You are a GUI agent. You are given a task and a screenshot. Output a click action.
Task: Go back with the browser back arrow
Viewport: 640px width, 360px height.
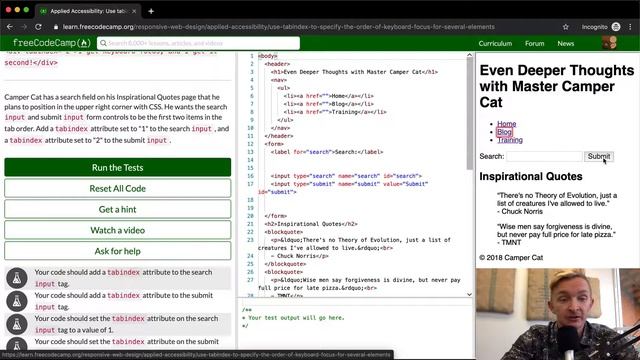coord(10,27)
